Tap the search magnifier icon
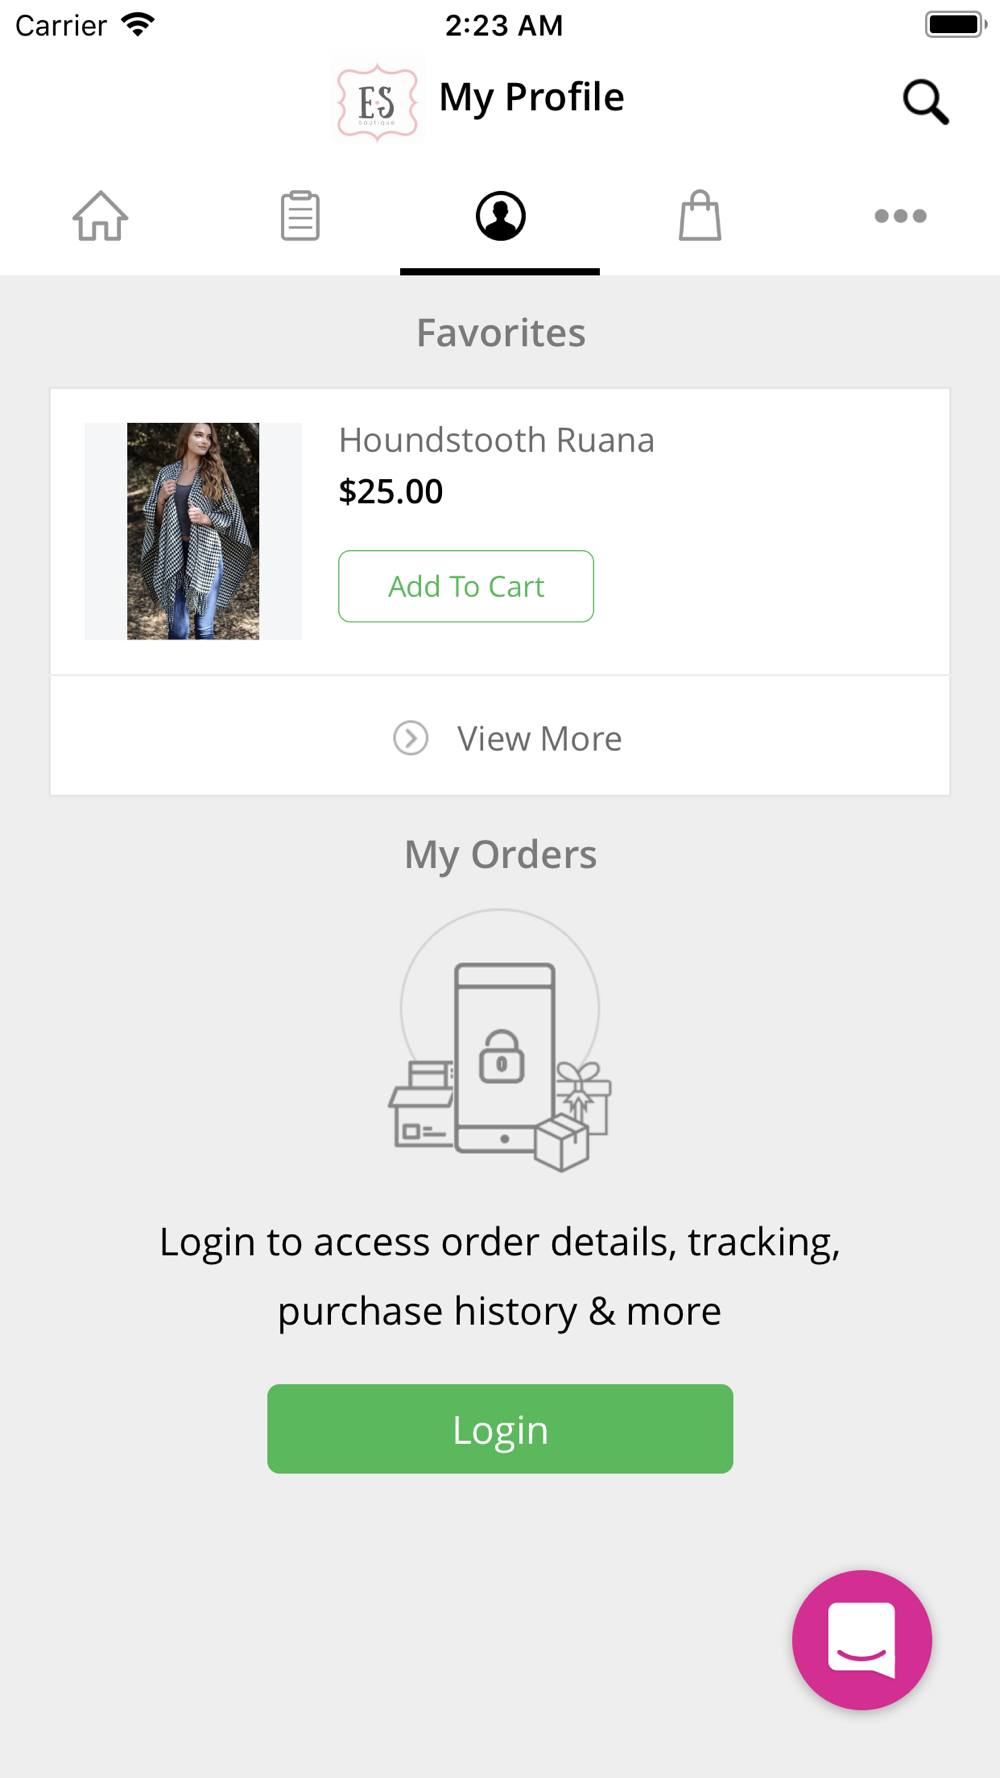 click(x=925, y=102)
